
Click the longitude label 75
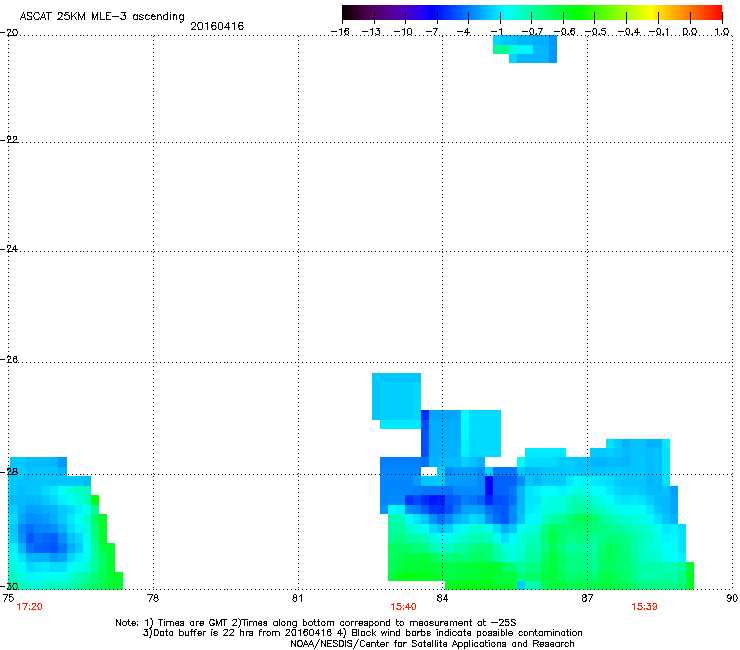pos(8,598)
